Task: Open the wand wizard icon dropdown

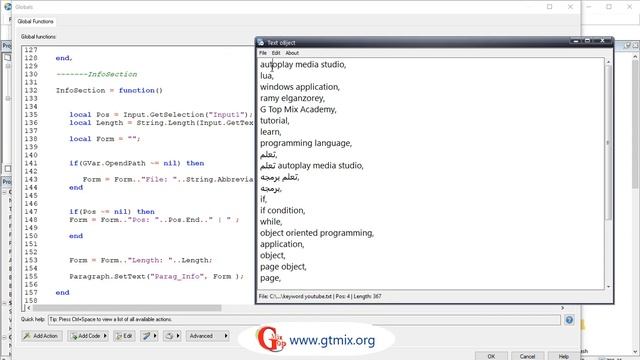Action: pyautogui.click(x=155, y=336)
